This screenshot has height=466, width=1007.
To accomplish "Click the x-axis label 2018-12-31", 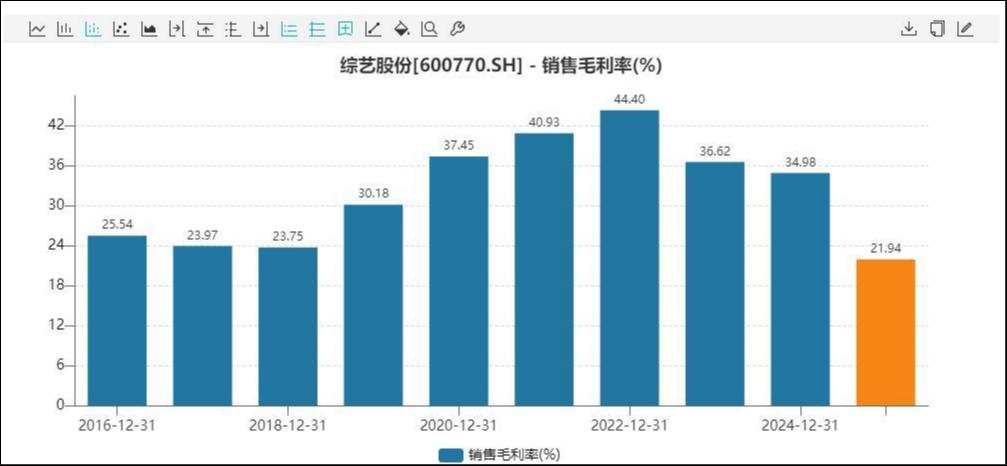I will [287, 426].
